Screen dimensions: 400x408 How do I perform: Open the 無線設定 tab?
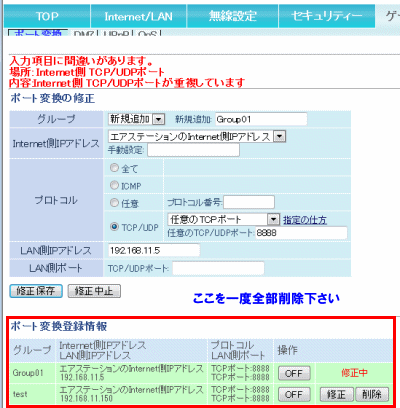pos(232,16)
